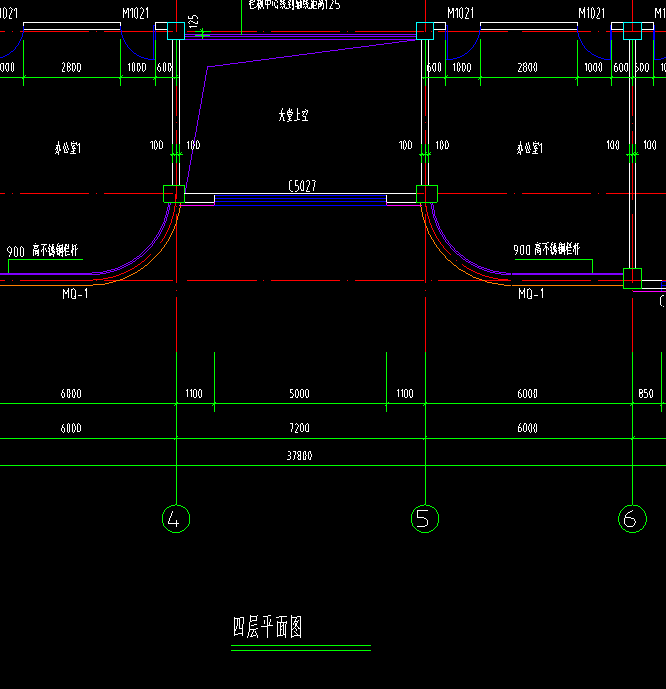Select the 5000 dimension text
The image size is (666, 689).
(x=299, y=394)
